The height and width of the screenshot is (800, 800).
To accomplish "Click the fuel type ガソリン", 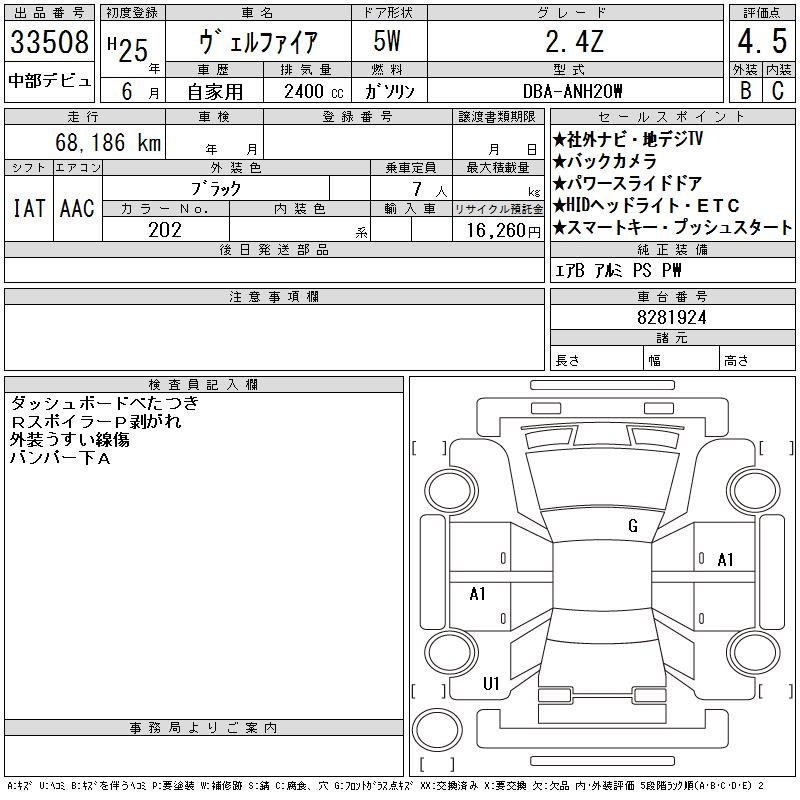I will (389, 91).
